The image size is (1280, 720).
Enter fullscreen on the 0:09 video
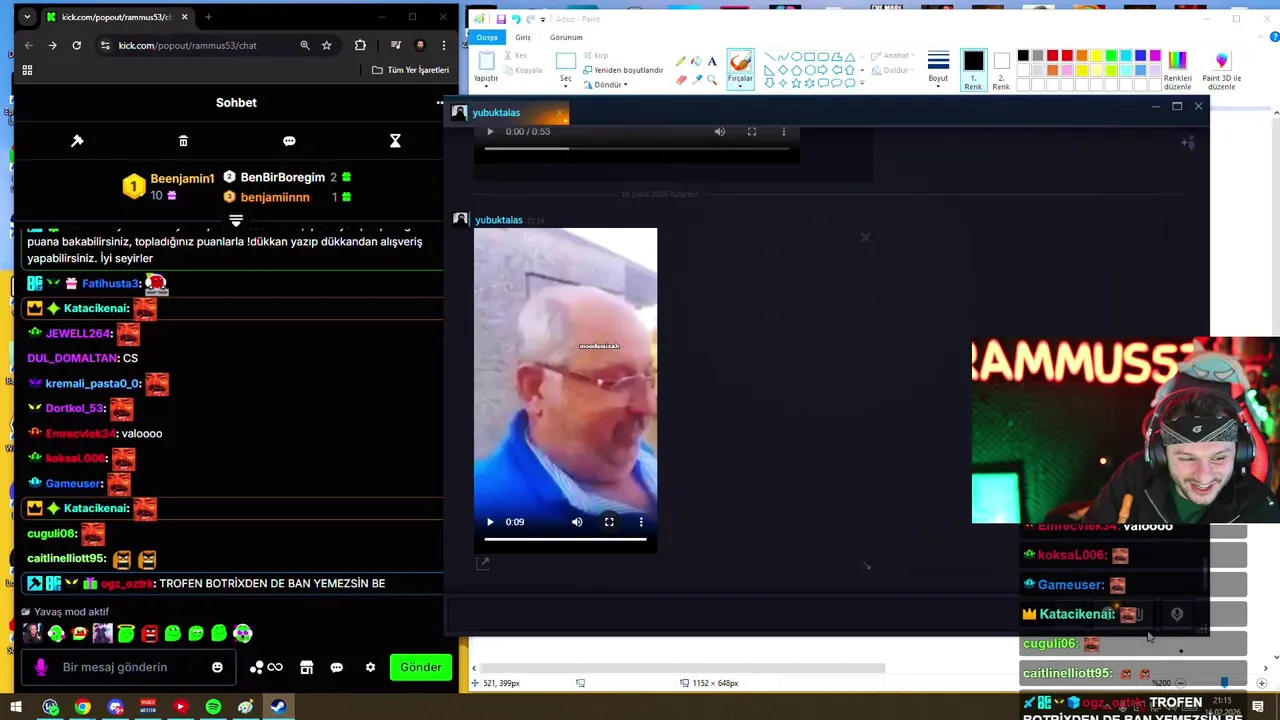609,522
